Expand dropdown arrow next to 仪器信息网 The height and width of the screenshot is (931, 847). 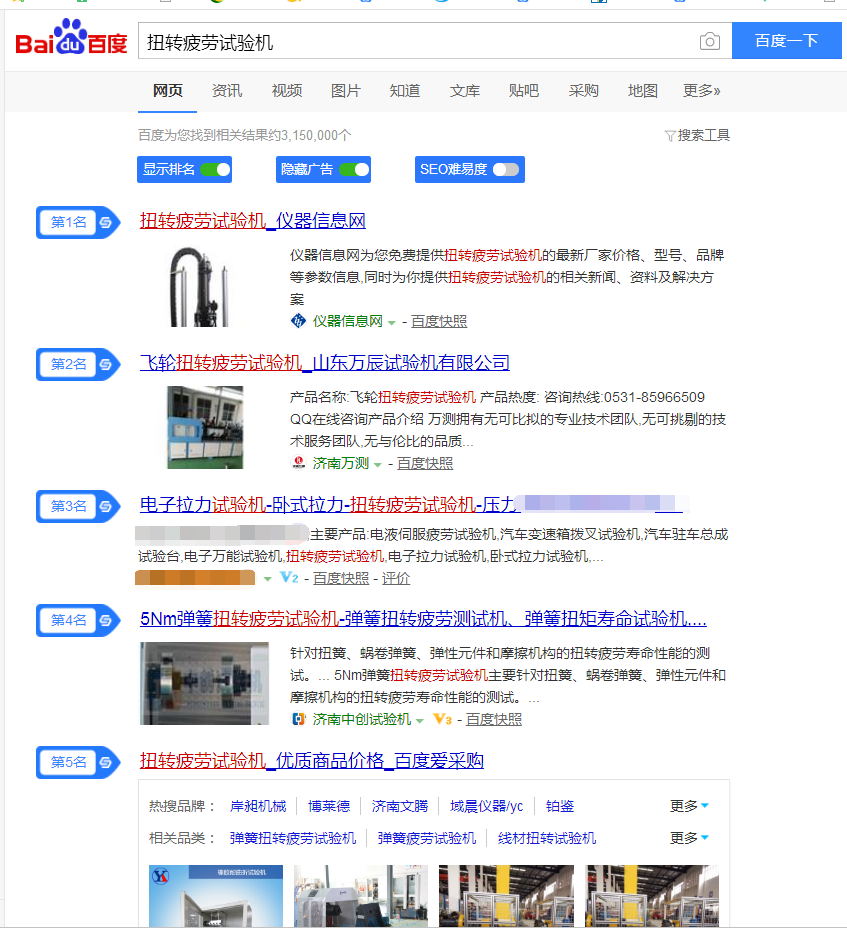point(392,323)
